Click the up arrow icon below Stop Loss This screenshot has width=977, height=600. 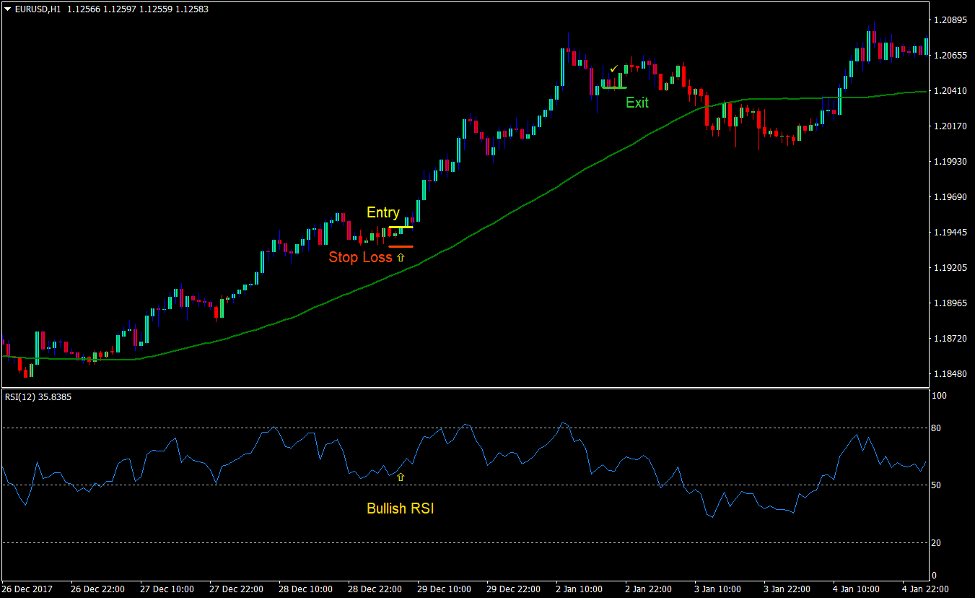click(400, 257)
